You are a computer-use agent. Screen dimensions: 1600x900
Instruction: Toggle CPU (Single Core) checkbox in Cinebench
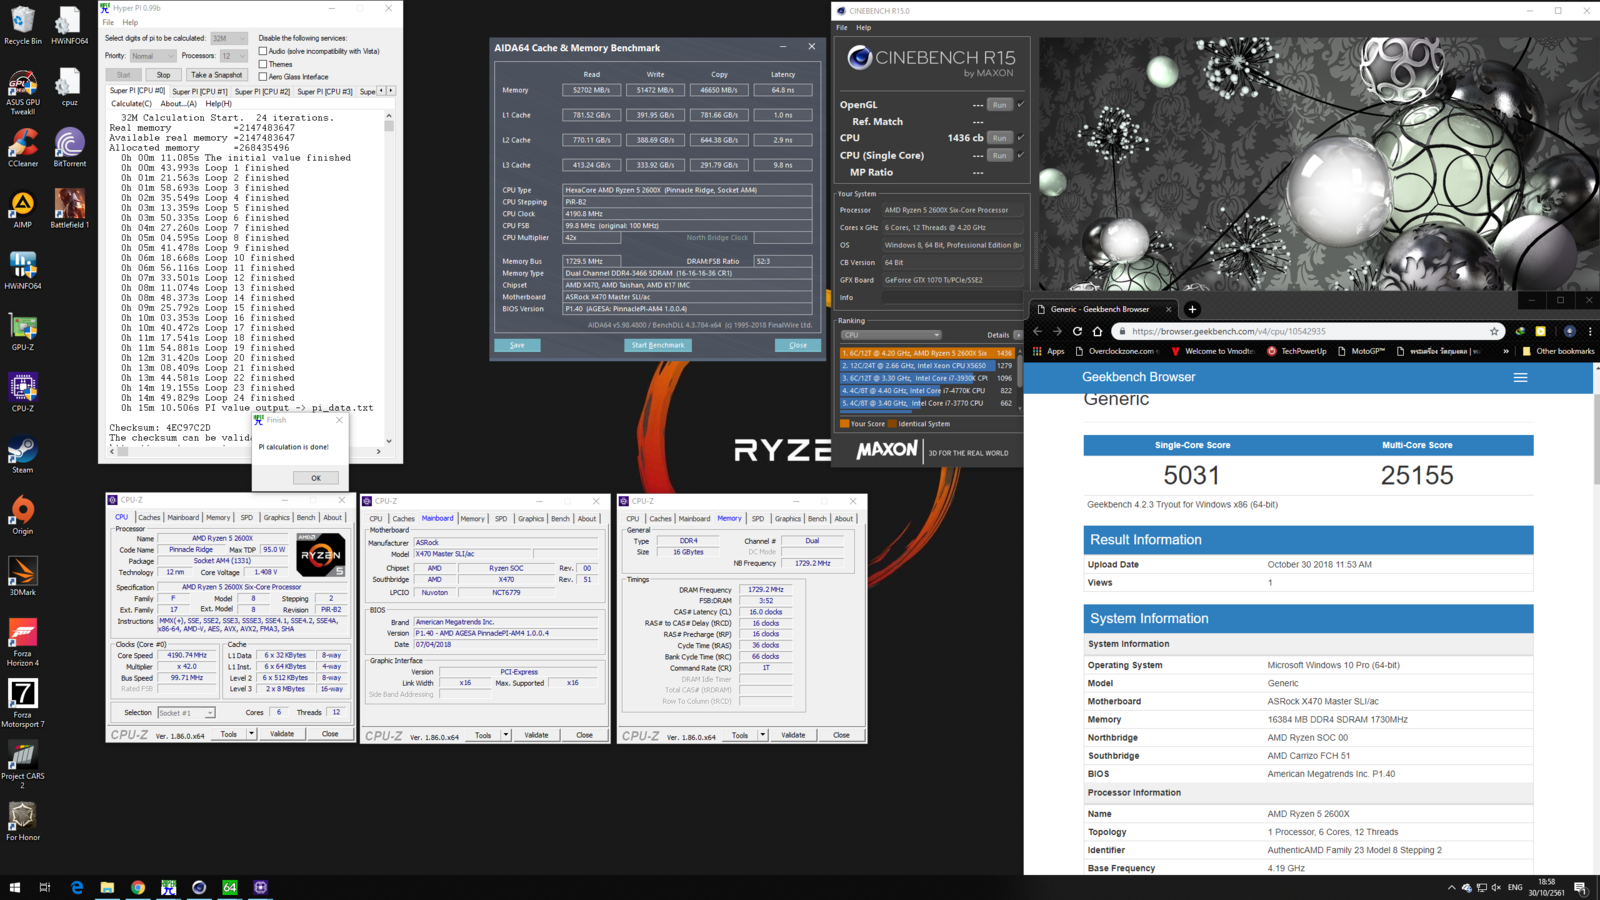[x=1021, y=155]
